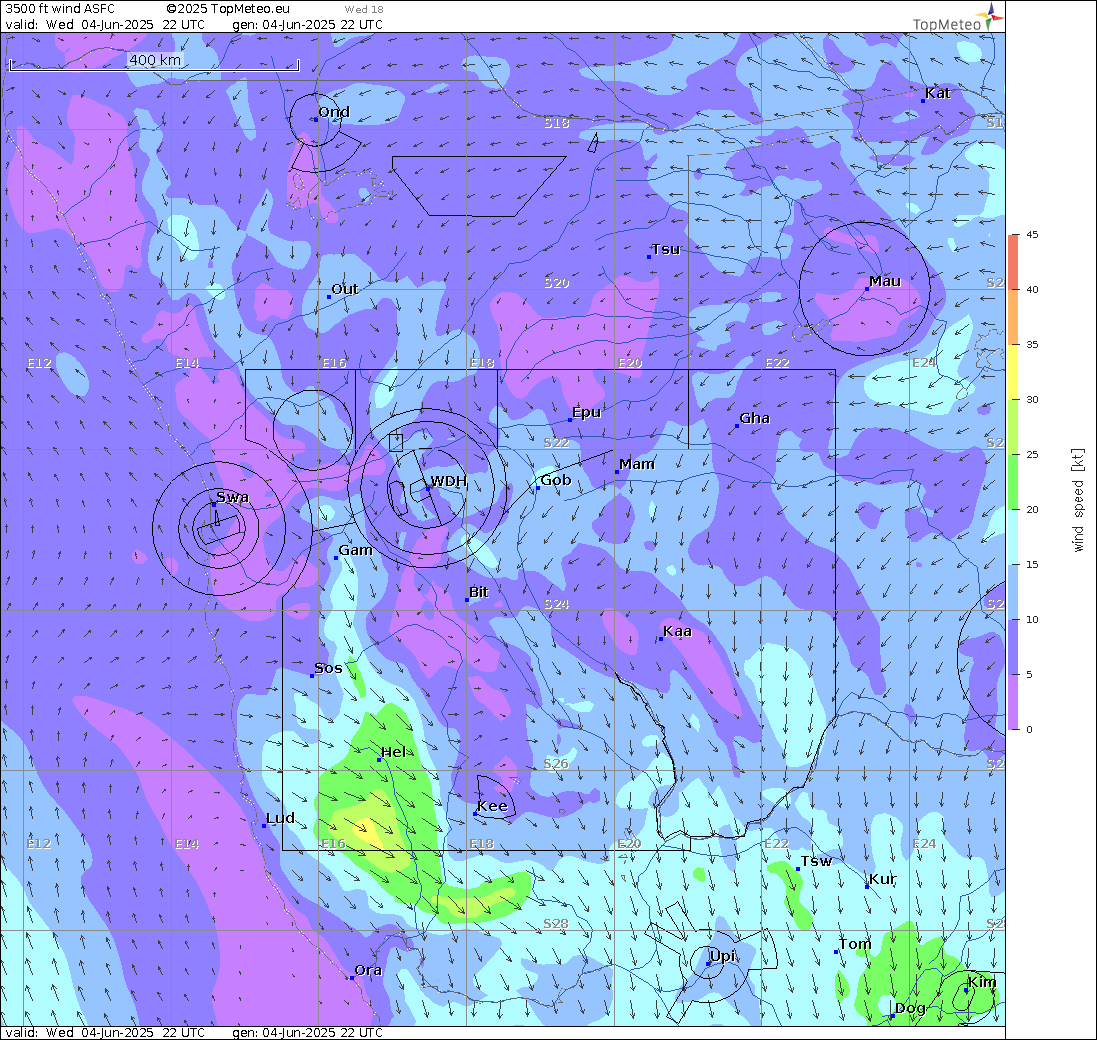Image resolution: width=1097 pixels, height=1040 pixels.
Task: Select the Gob station label
Action: (555, 480)
